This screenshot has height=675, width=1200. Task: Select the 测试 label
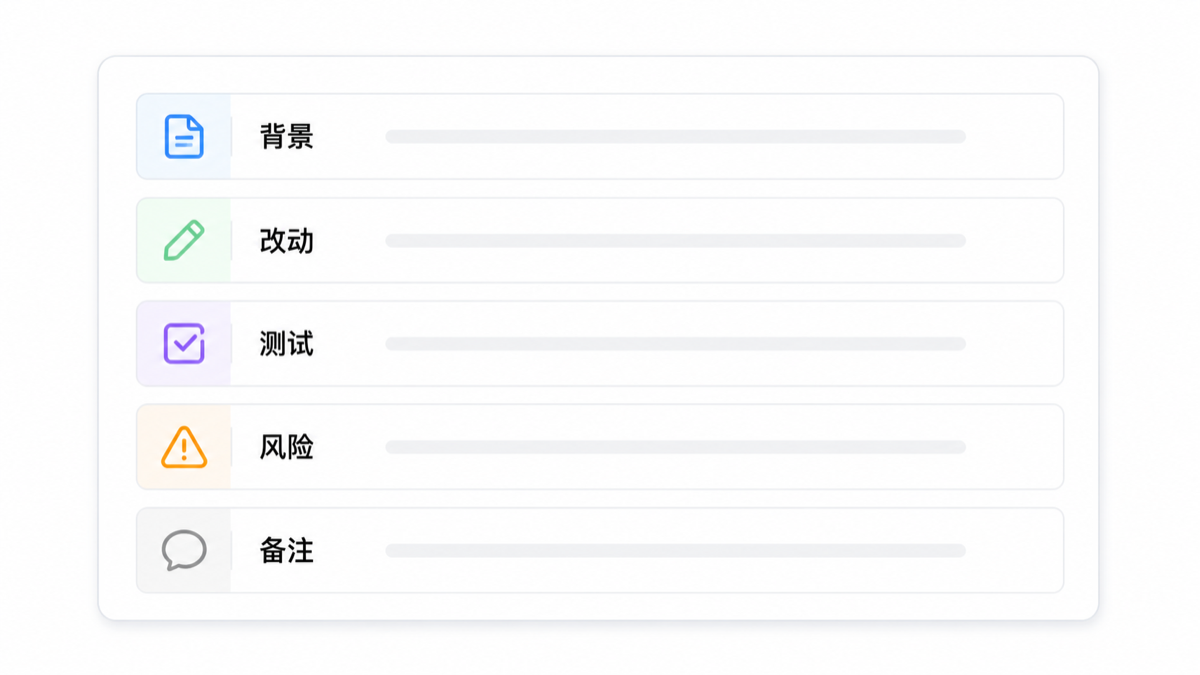click(287, 343)
